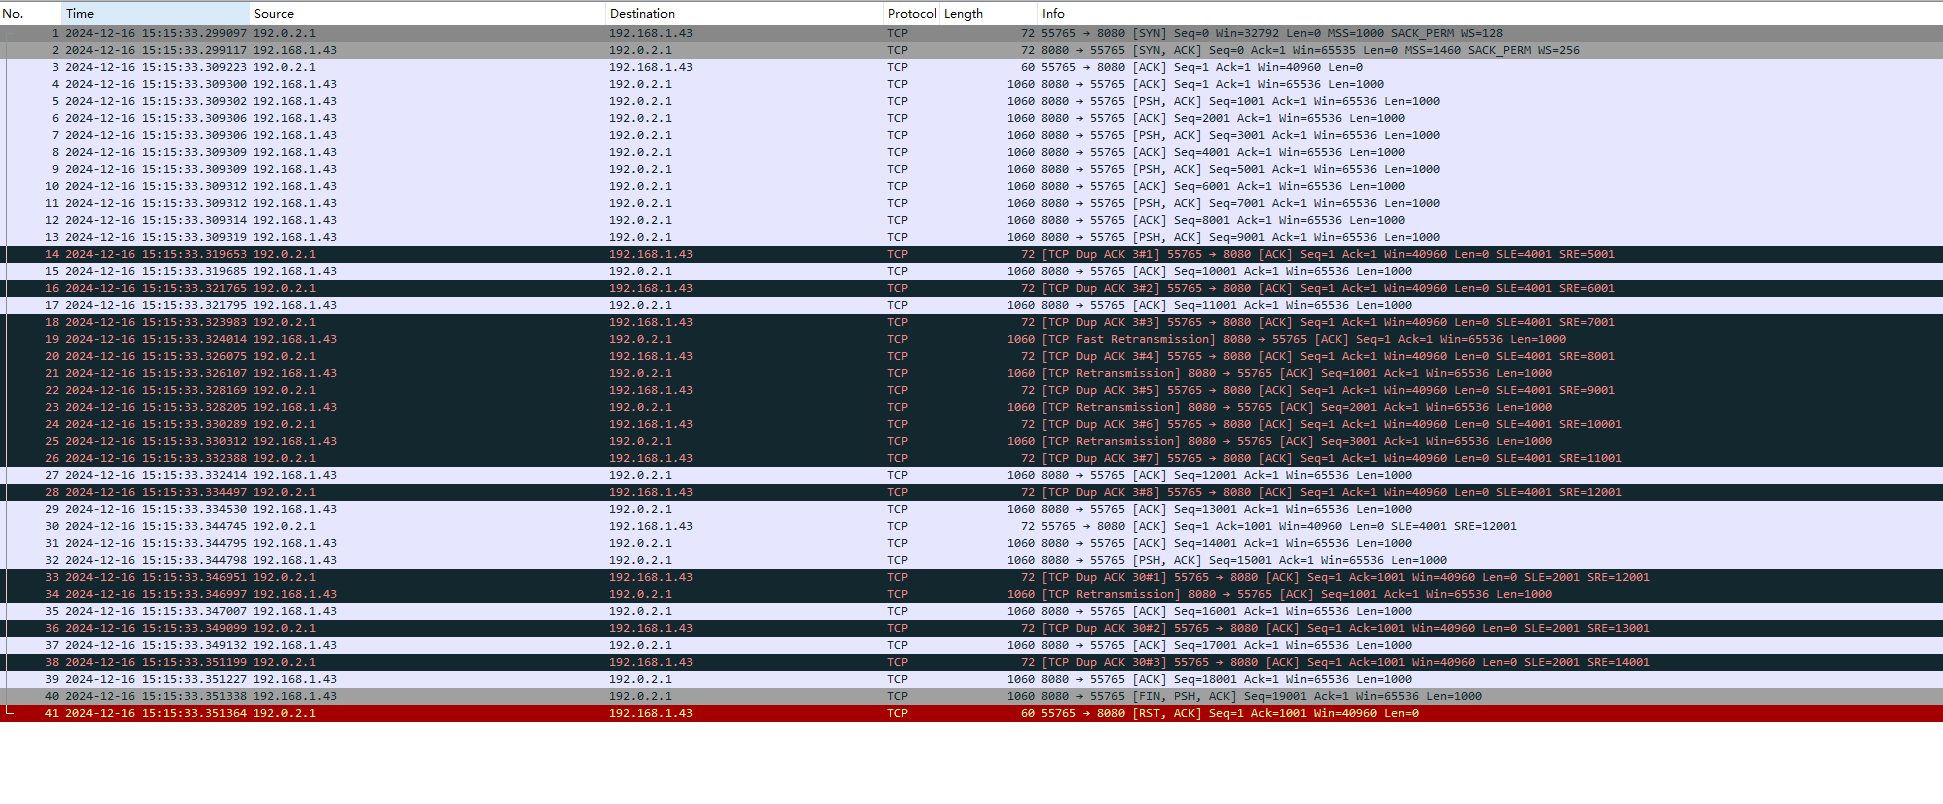This screenshot has width=1943, height=804.
Task: Select the TCP Dup ACK 30#2 packet
Action: 971,628
